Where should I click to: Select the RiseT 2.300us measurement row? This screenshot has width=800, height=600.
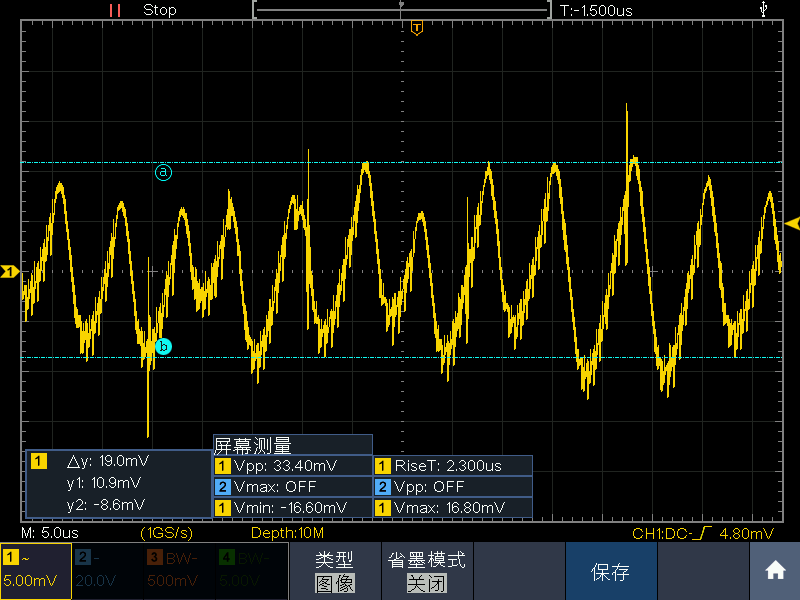click(453, 466)
